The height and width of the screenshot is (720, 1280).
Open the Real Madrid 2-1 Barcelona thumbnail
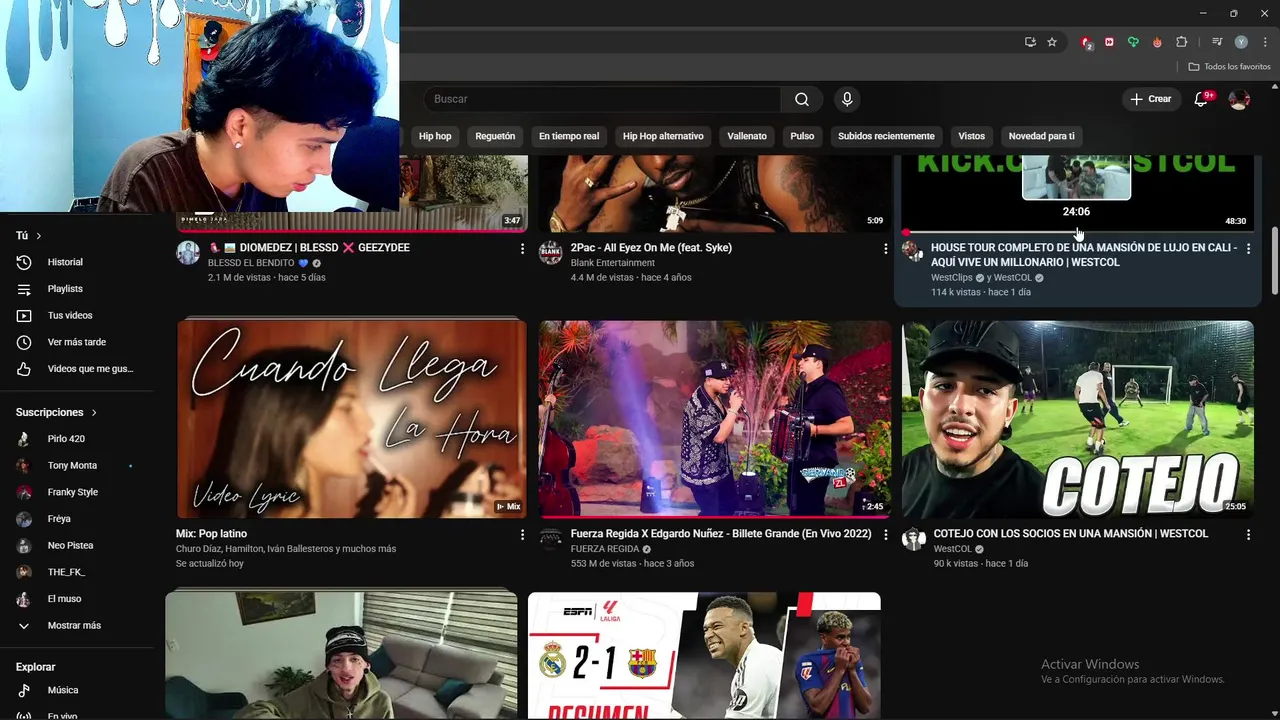[704, 655]
